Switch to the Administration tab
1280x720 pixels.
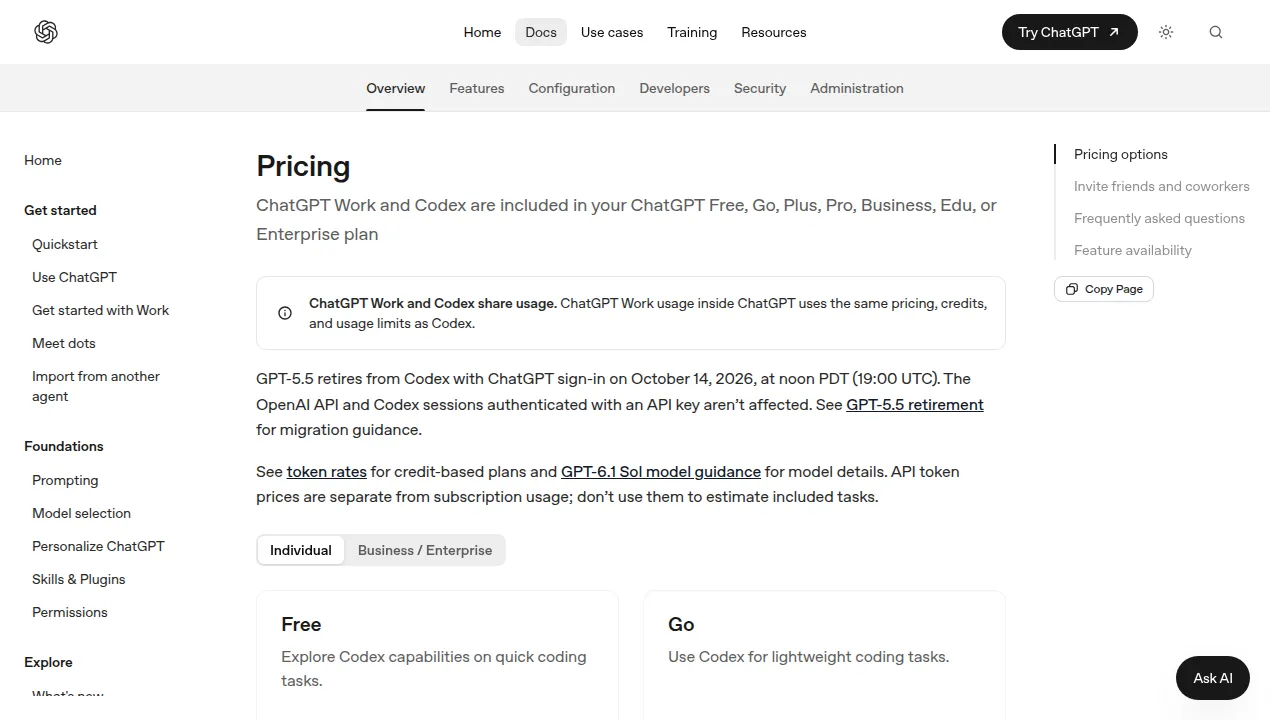coord(857,88)
